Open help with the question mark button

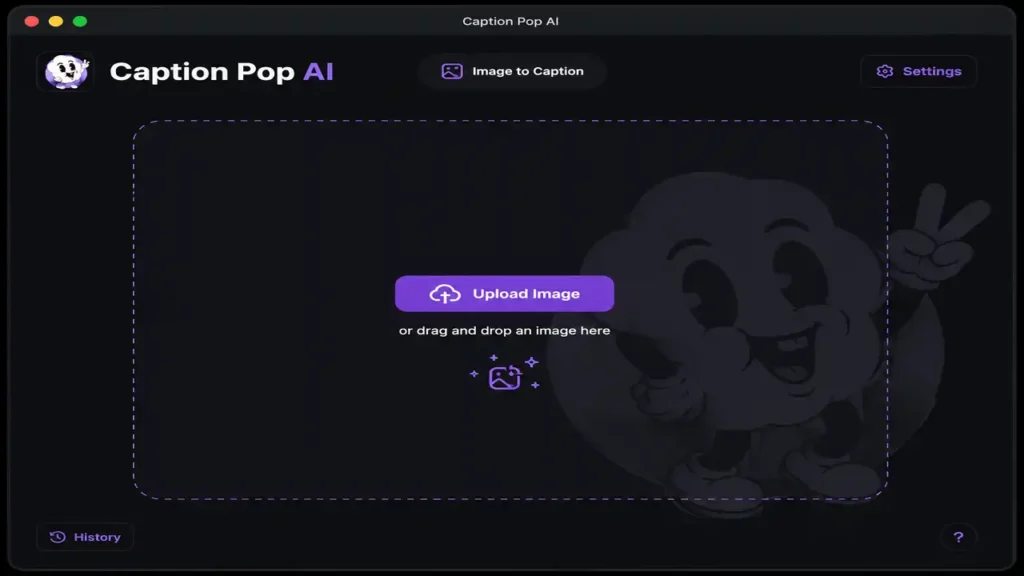958,537
